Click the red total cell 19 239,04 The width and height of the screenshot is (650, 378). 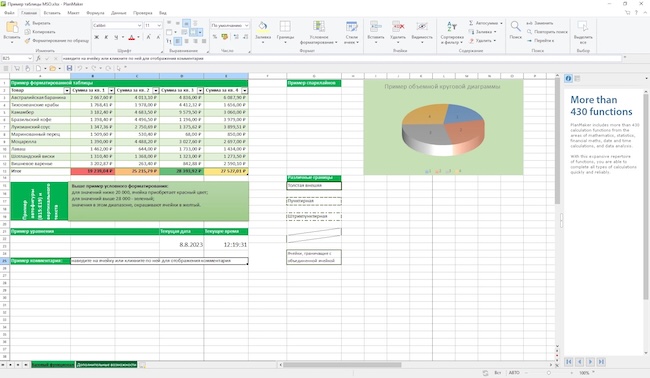tap(92, 171)
